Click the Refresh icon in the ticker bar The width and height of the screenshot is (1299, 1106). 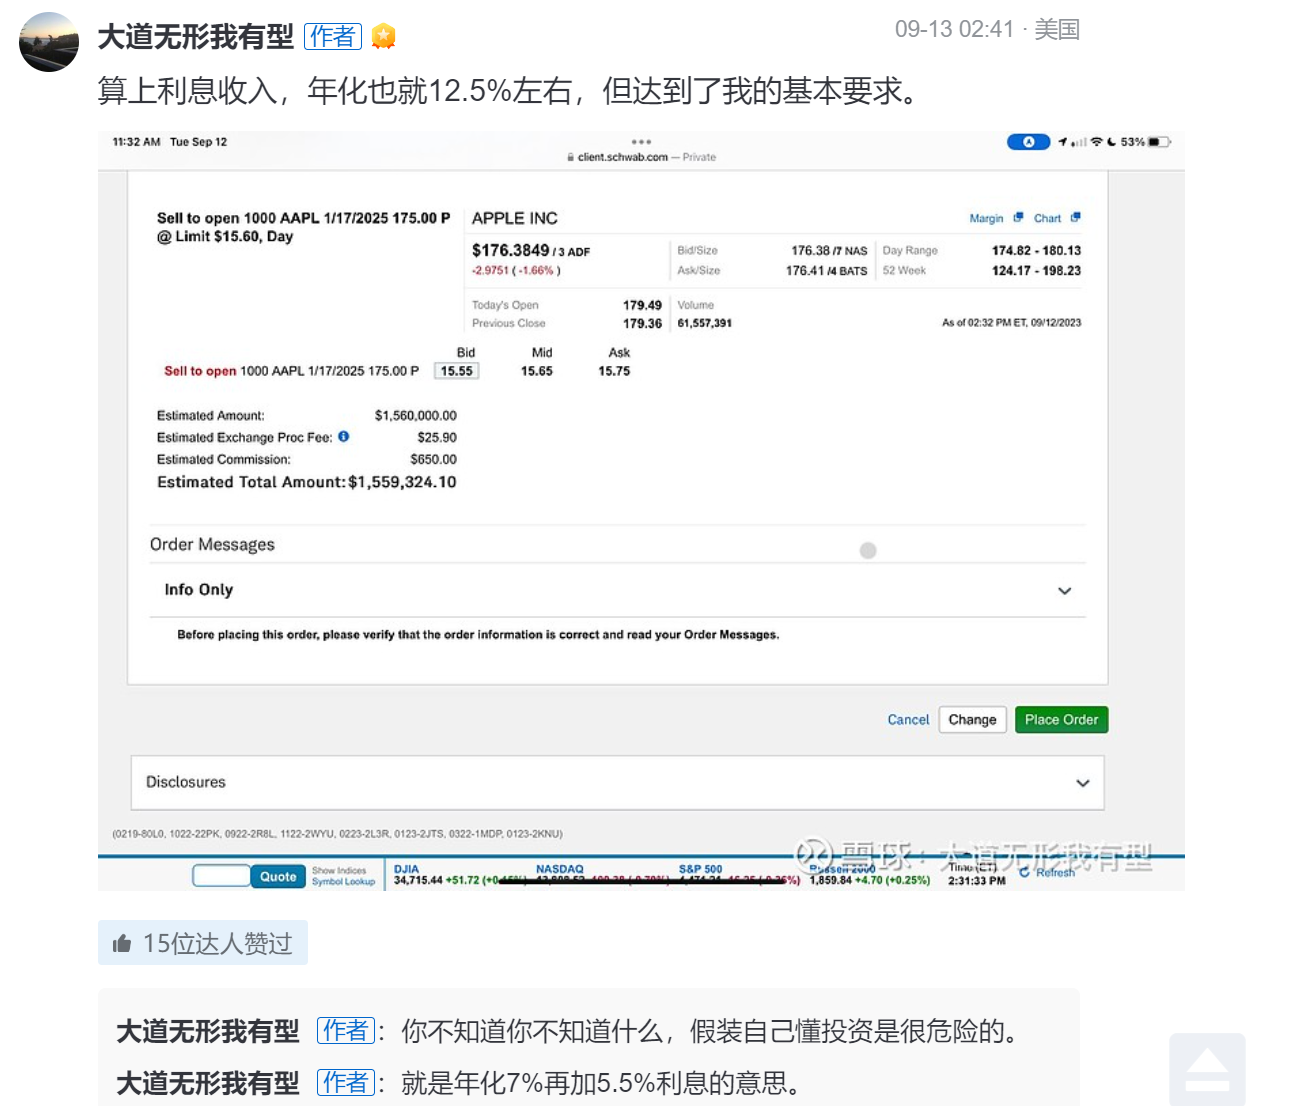[1024, 873]
